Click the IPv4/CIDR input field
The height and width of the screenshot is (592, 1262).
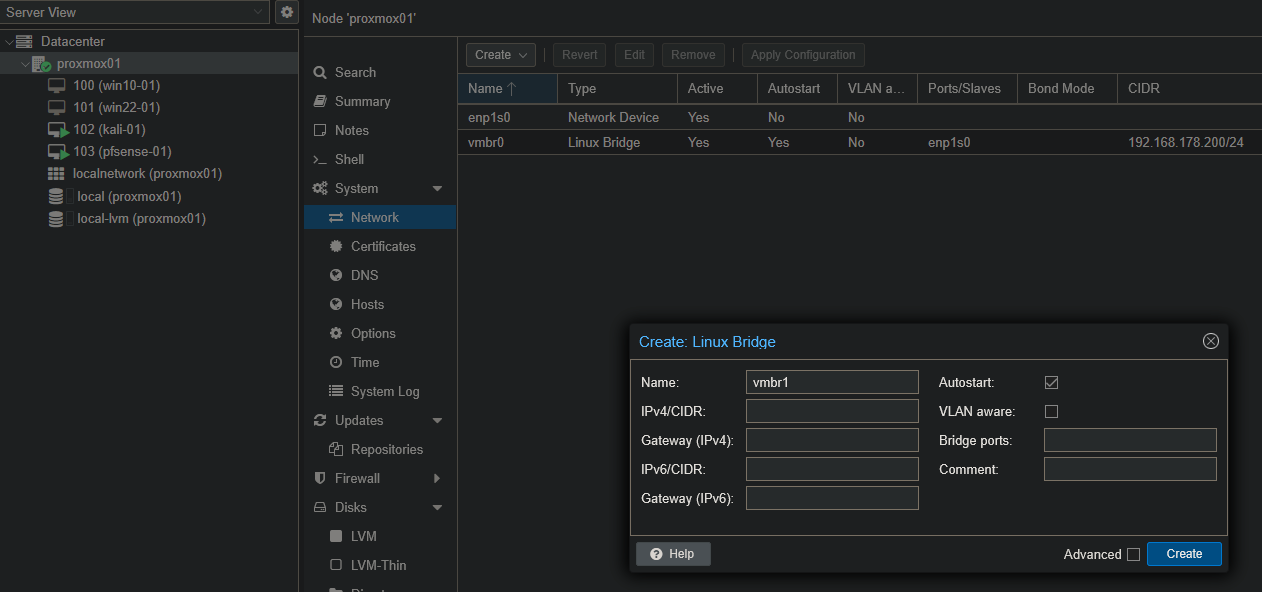tap(832, 411)
